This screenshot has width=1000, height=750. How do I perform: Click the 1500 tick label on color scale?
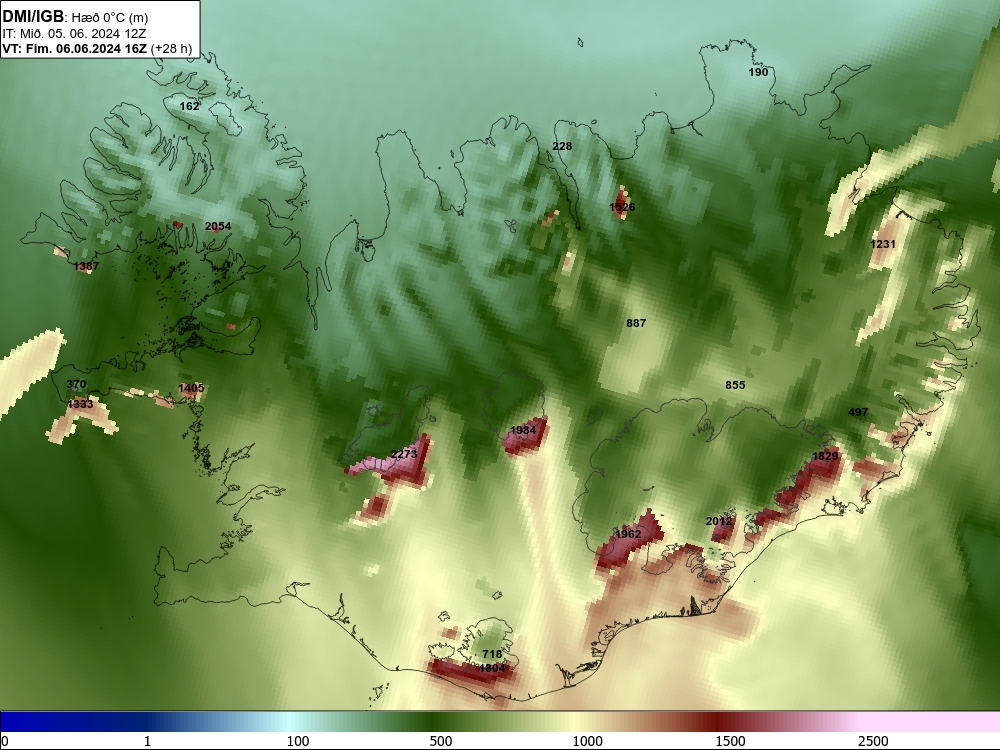[730, 741]
